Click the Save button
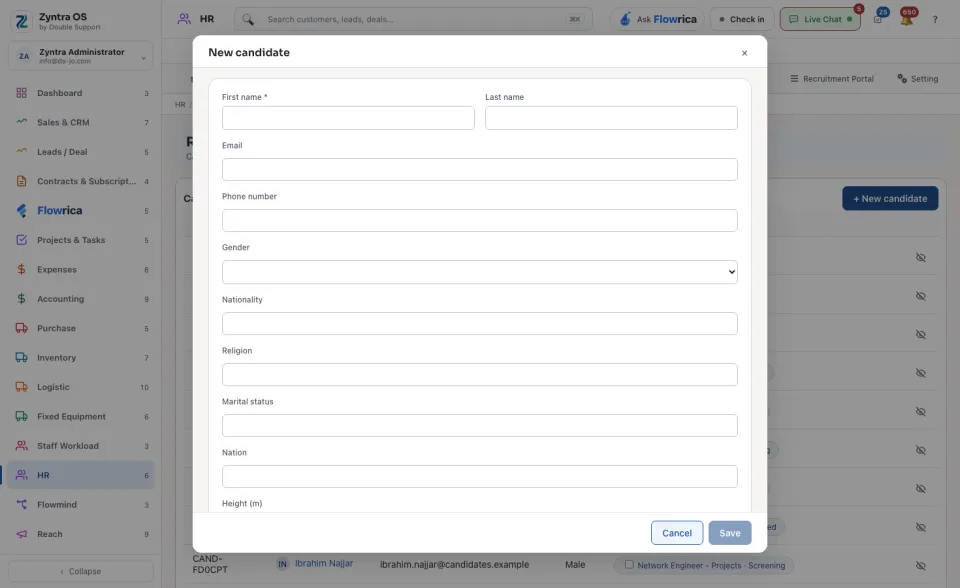The width and height of the screenshot is (960, 588). tap(730, 533)
